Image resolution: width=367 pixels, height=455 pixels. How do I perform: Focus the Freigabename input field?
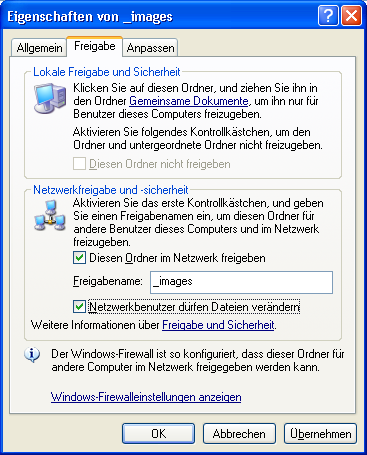coord(241,282)
